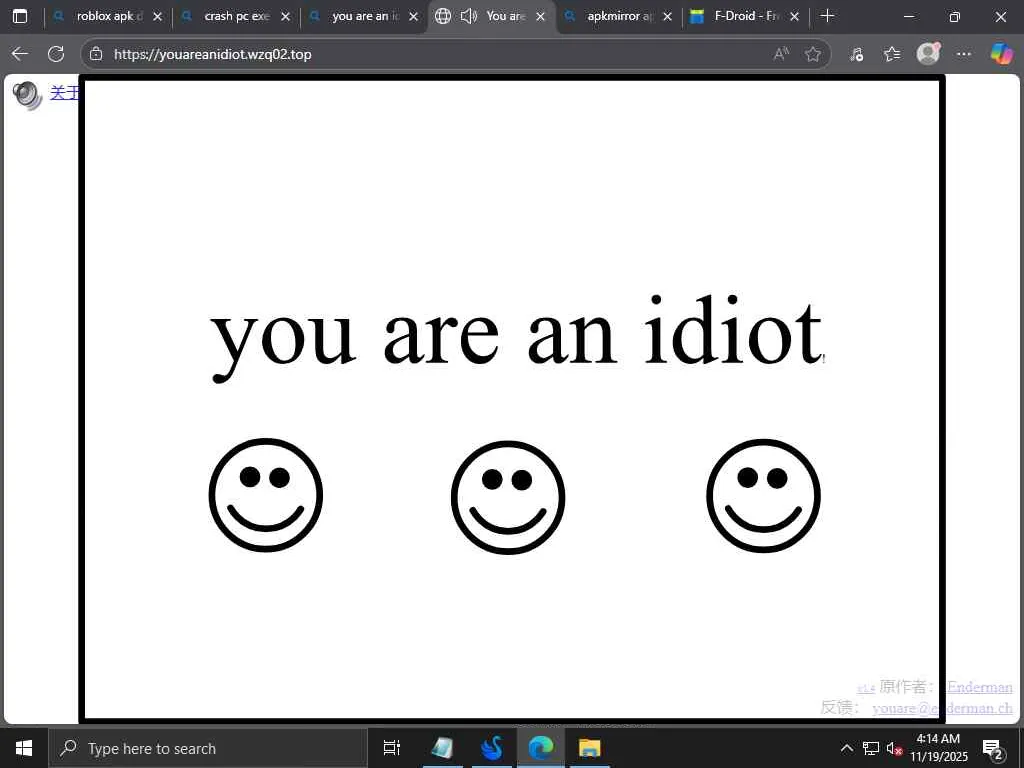Viewport: 1024px width, 768px height.
Task: Open the Enderman author link
Action: (x=980, y=687)
